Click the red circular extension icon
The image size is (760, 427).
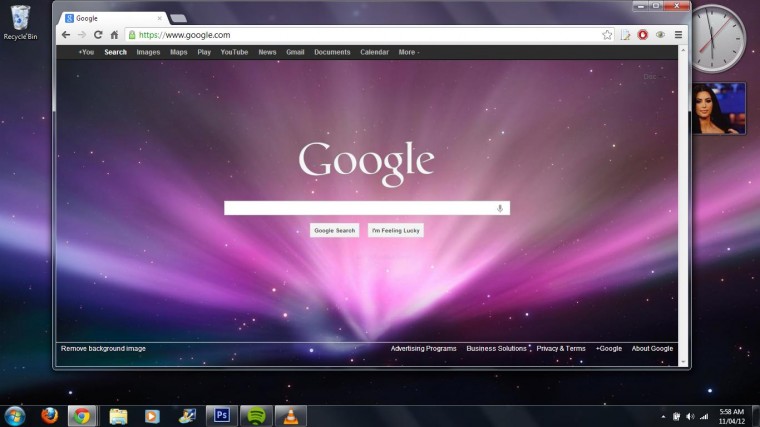(643, 35)
